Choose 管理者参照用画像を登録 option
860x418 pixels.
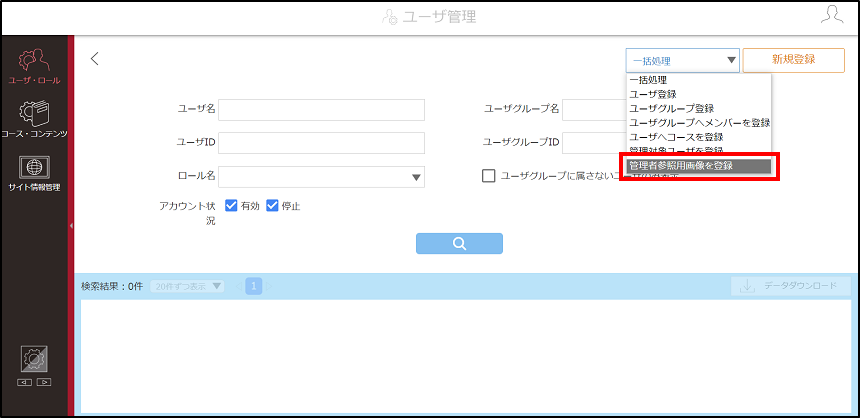pos(699,166)
